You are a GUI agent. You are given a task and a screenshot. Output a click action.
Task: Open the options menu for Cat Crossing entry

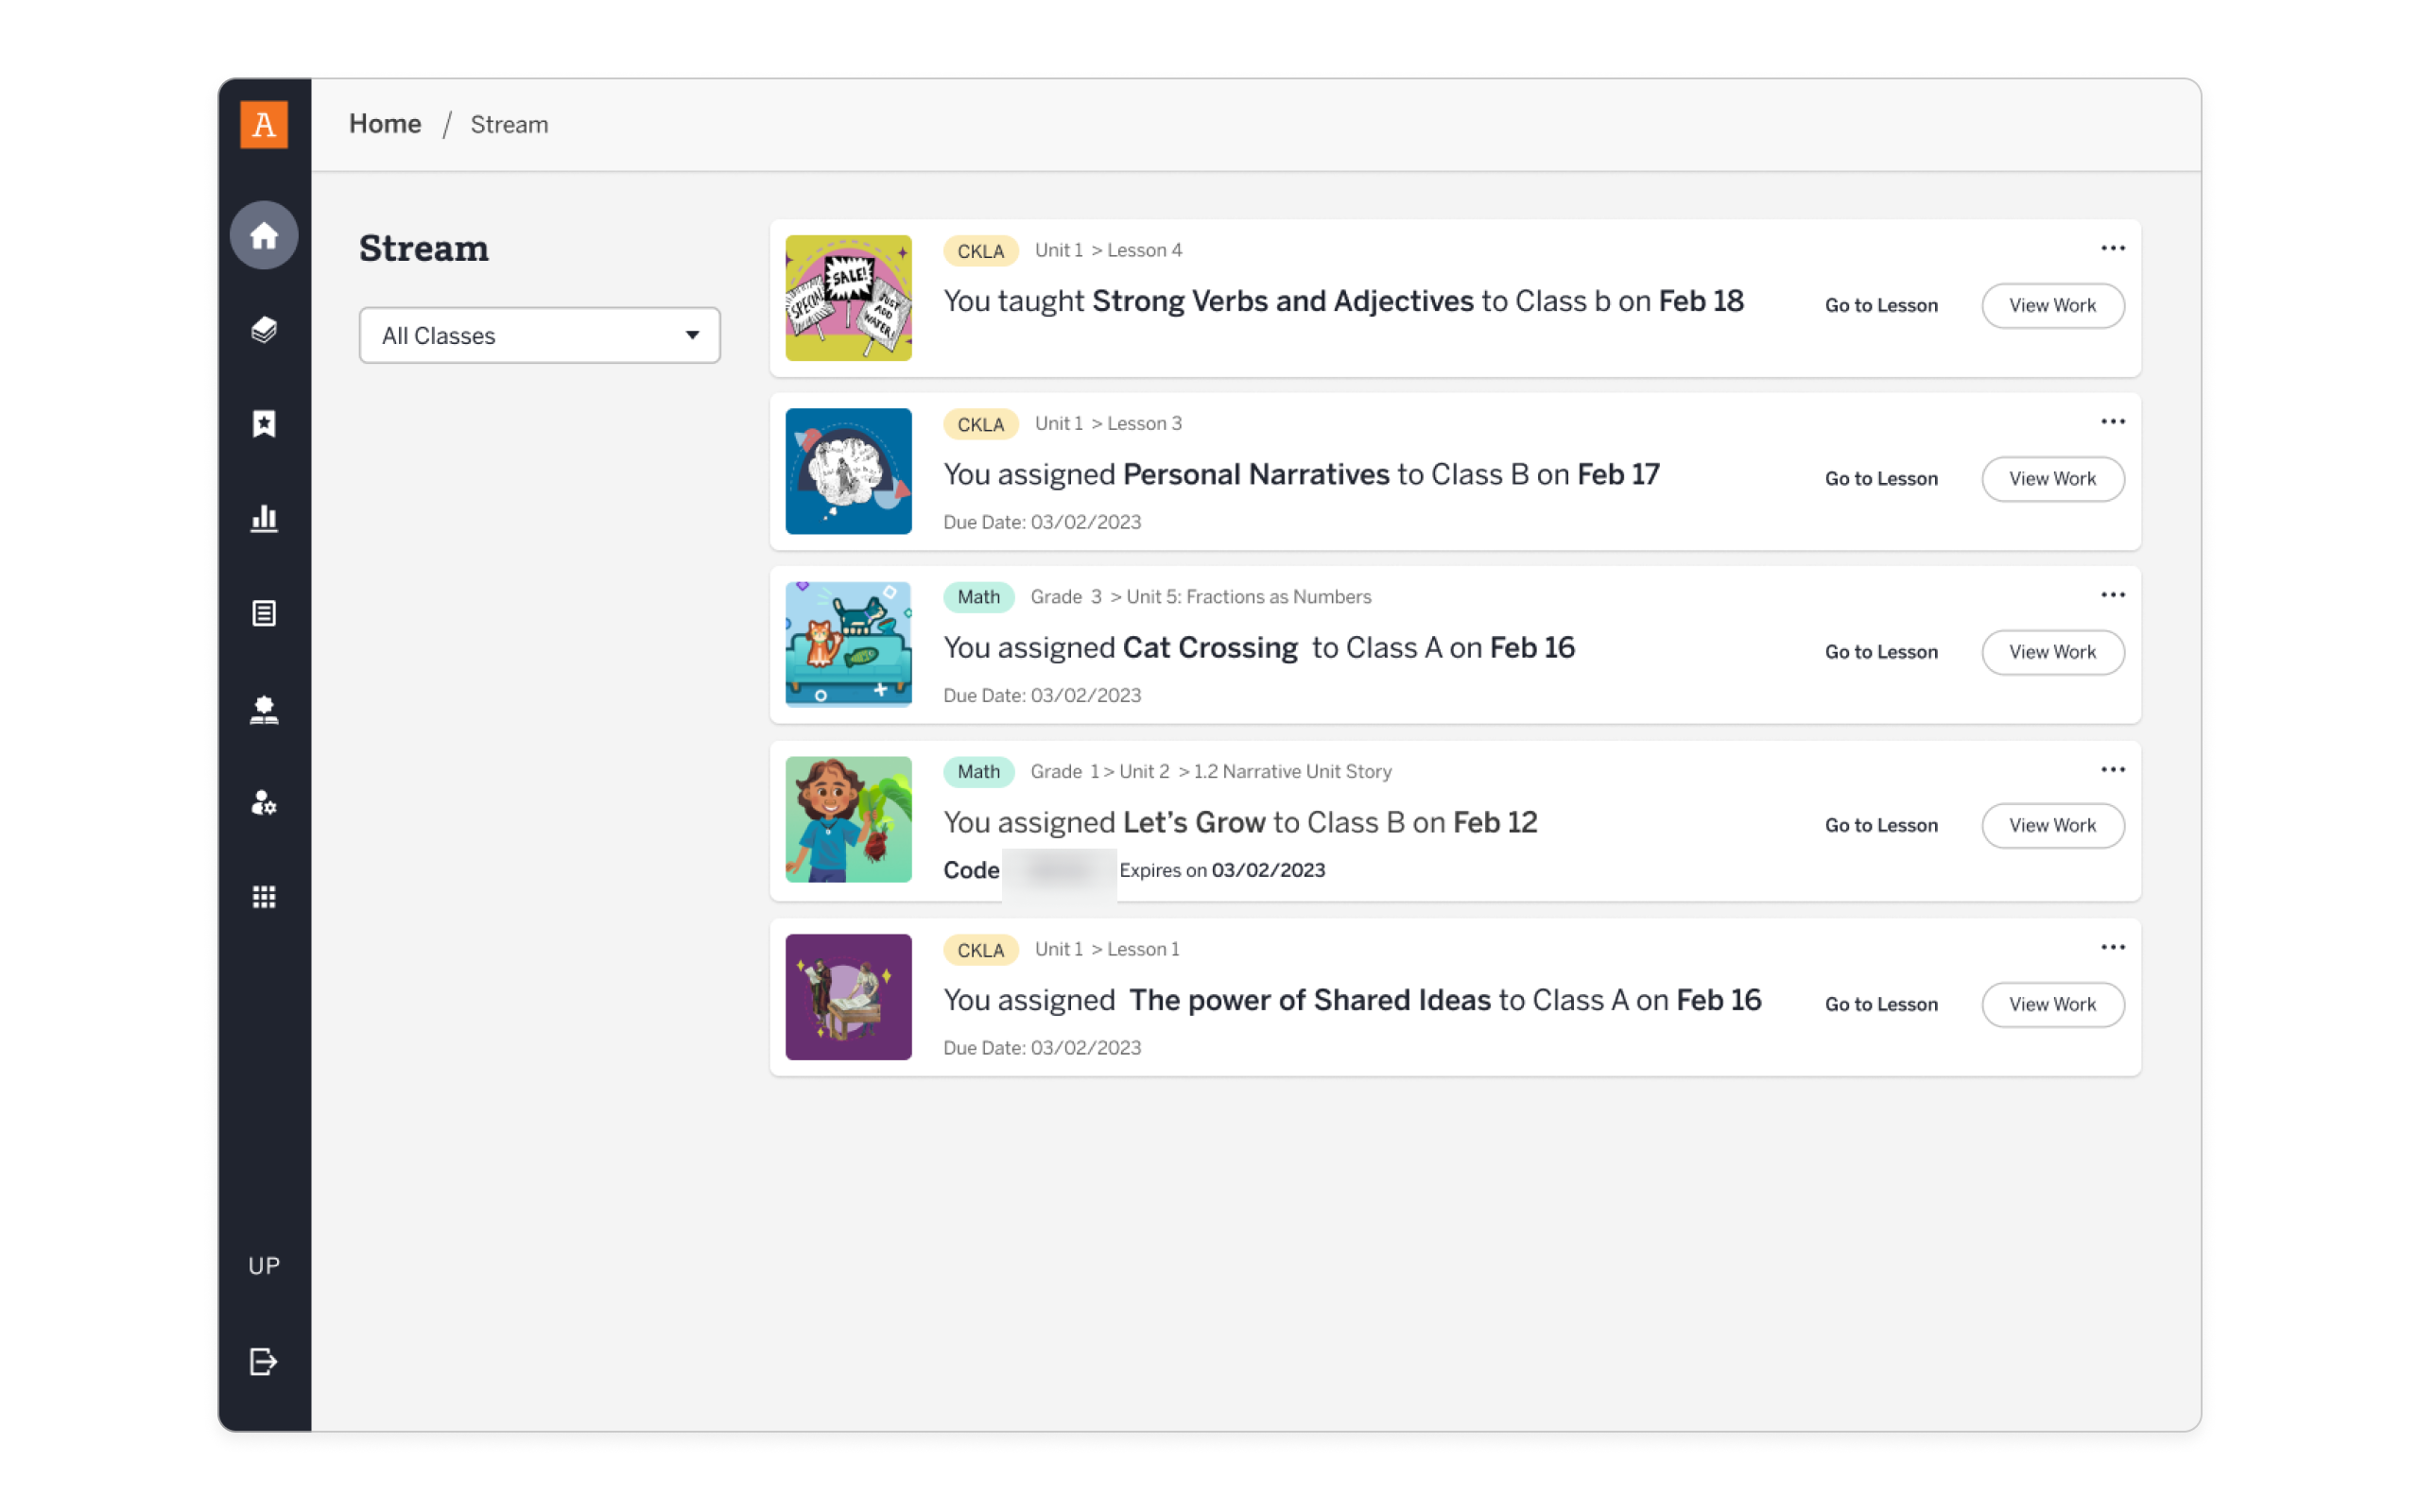coord(2112,594)
